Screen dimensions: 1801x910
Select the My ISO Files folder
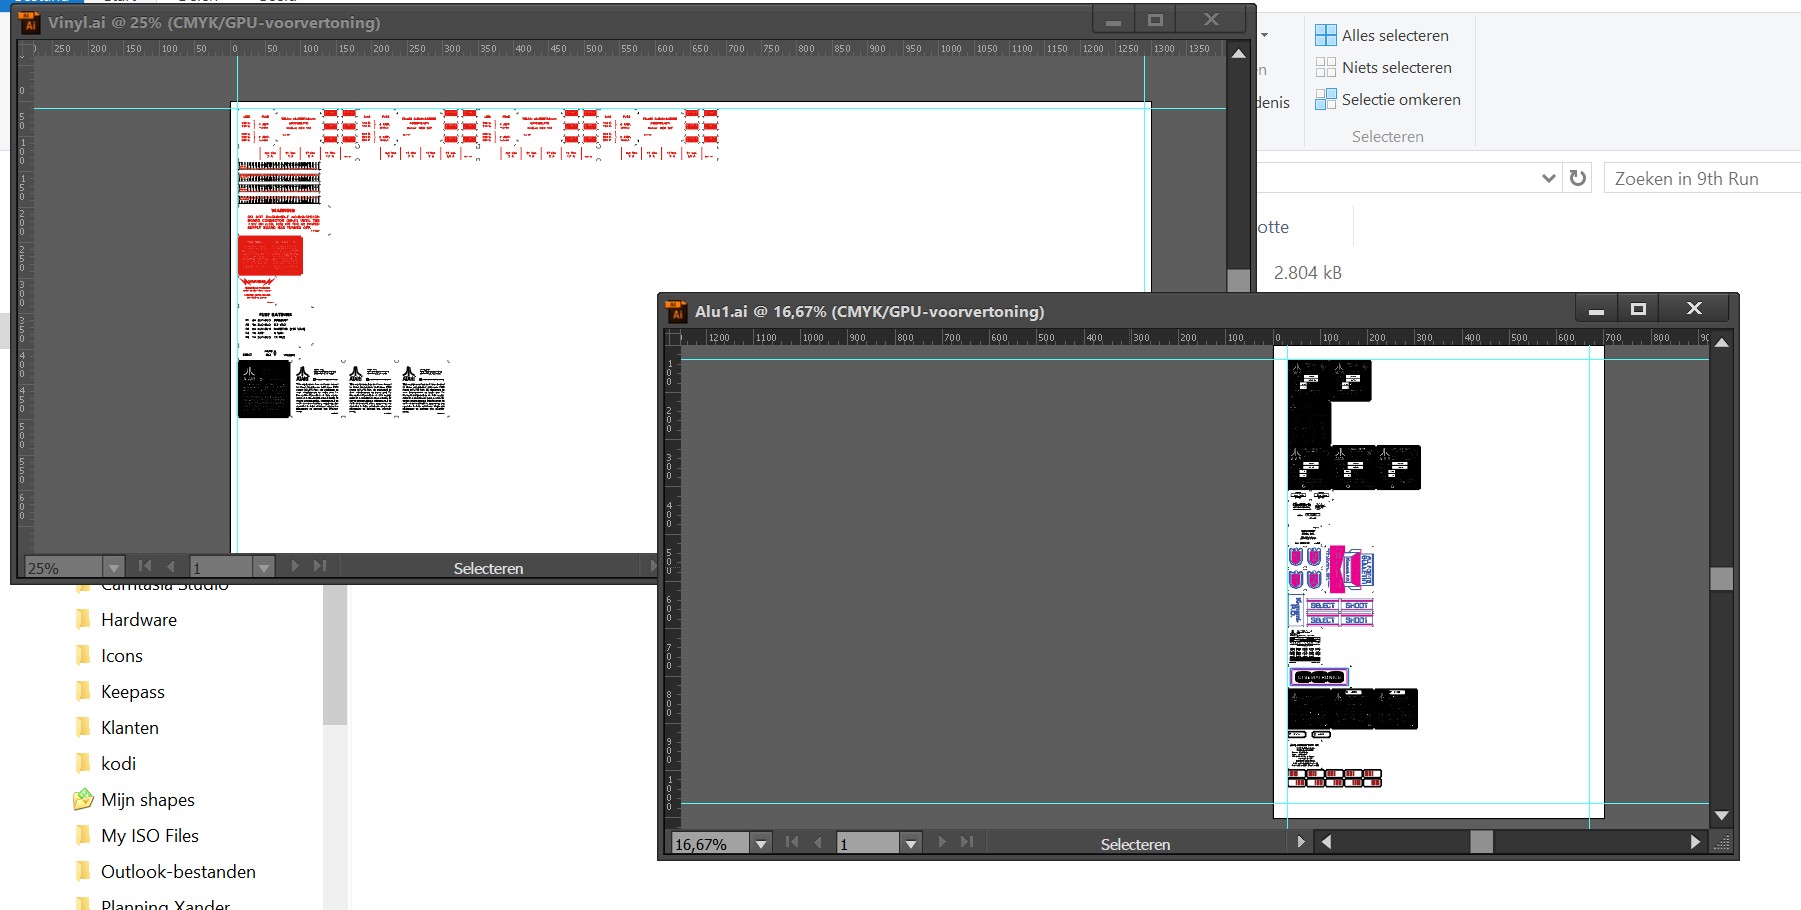click(x=150, y=836)
